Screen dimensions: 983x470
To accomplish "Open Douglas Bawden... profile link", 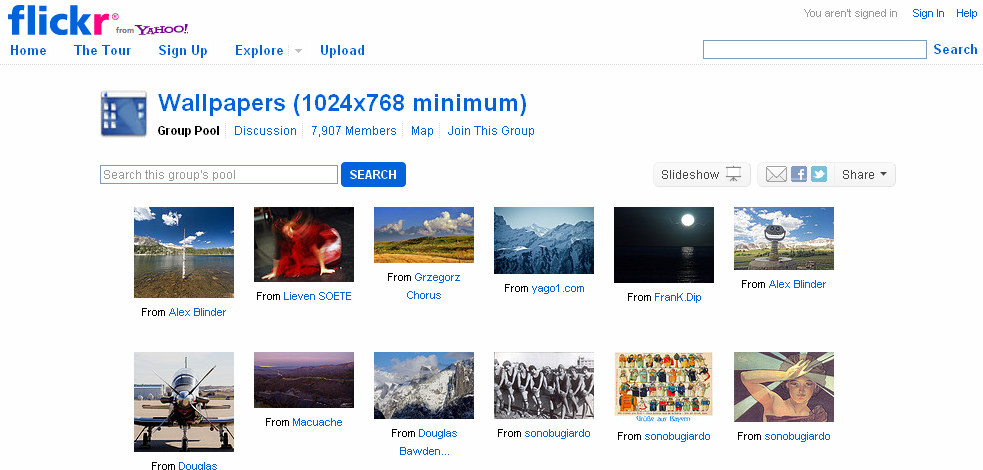I will [x=429, y=442].
